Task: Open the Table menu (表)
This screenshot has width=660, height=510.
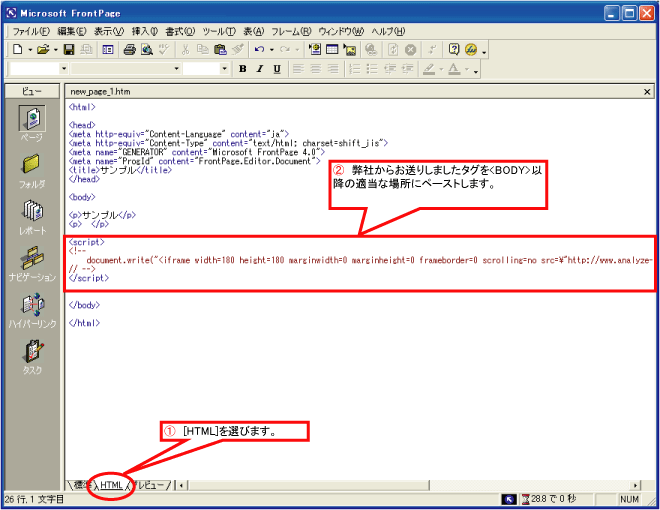Action: [x=253, y=31]
